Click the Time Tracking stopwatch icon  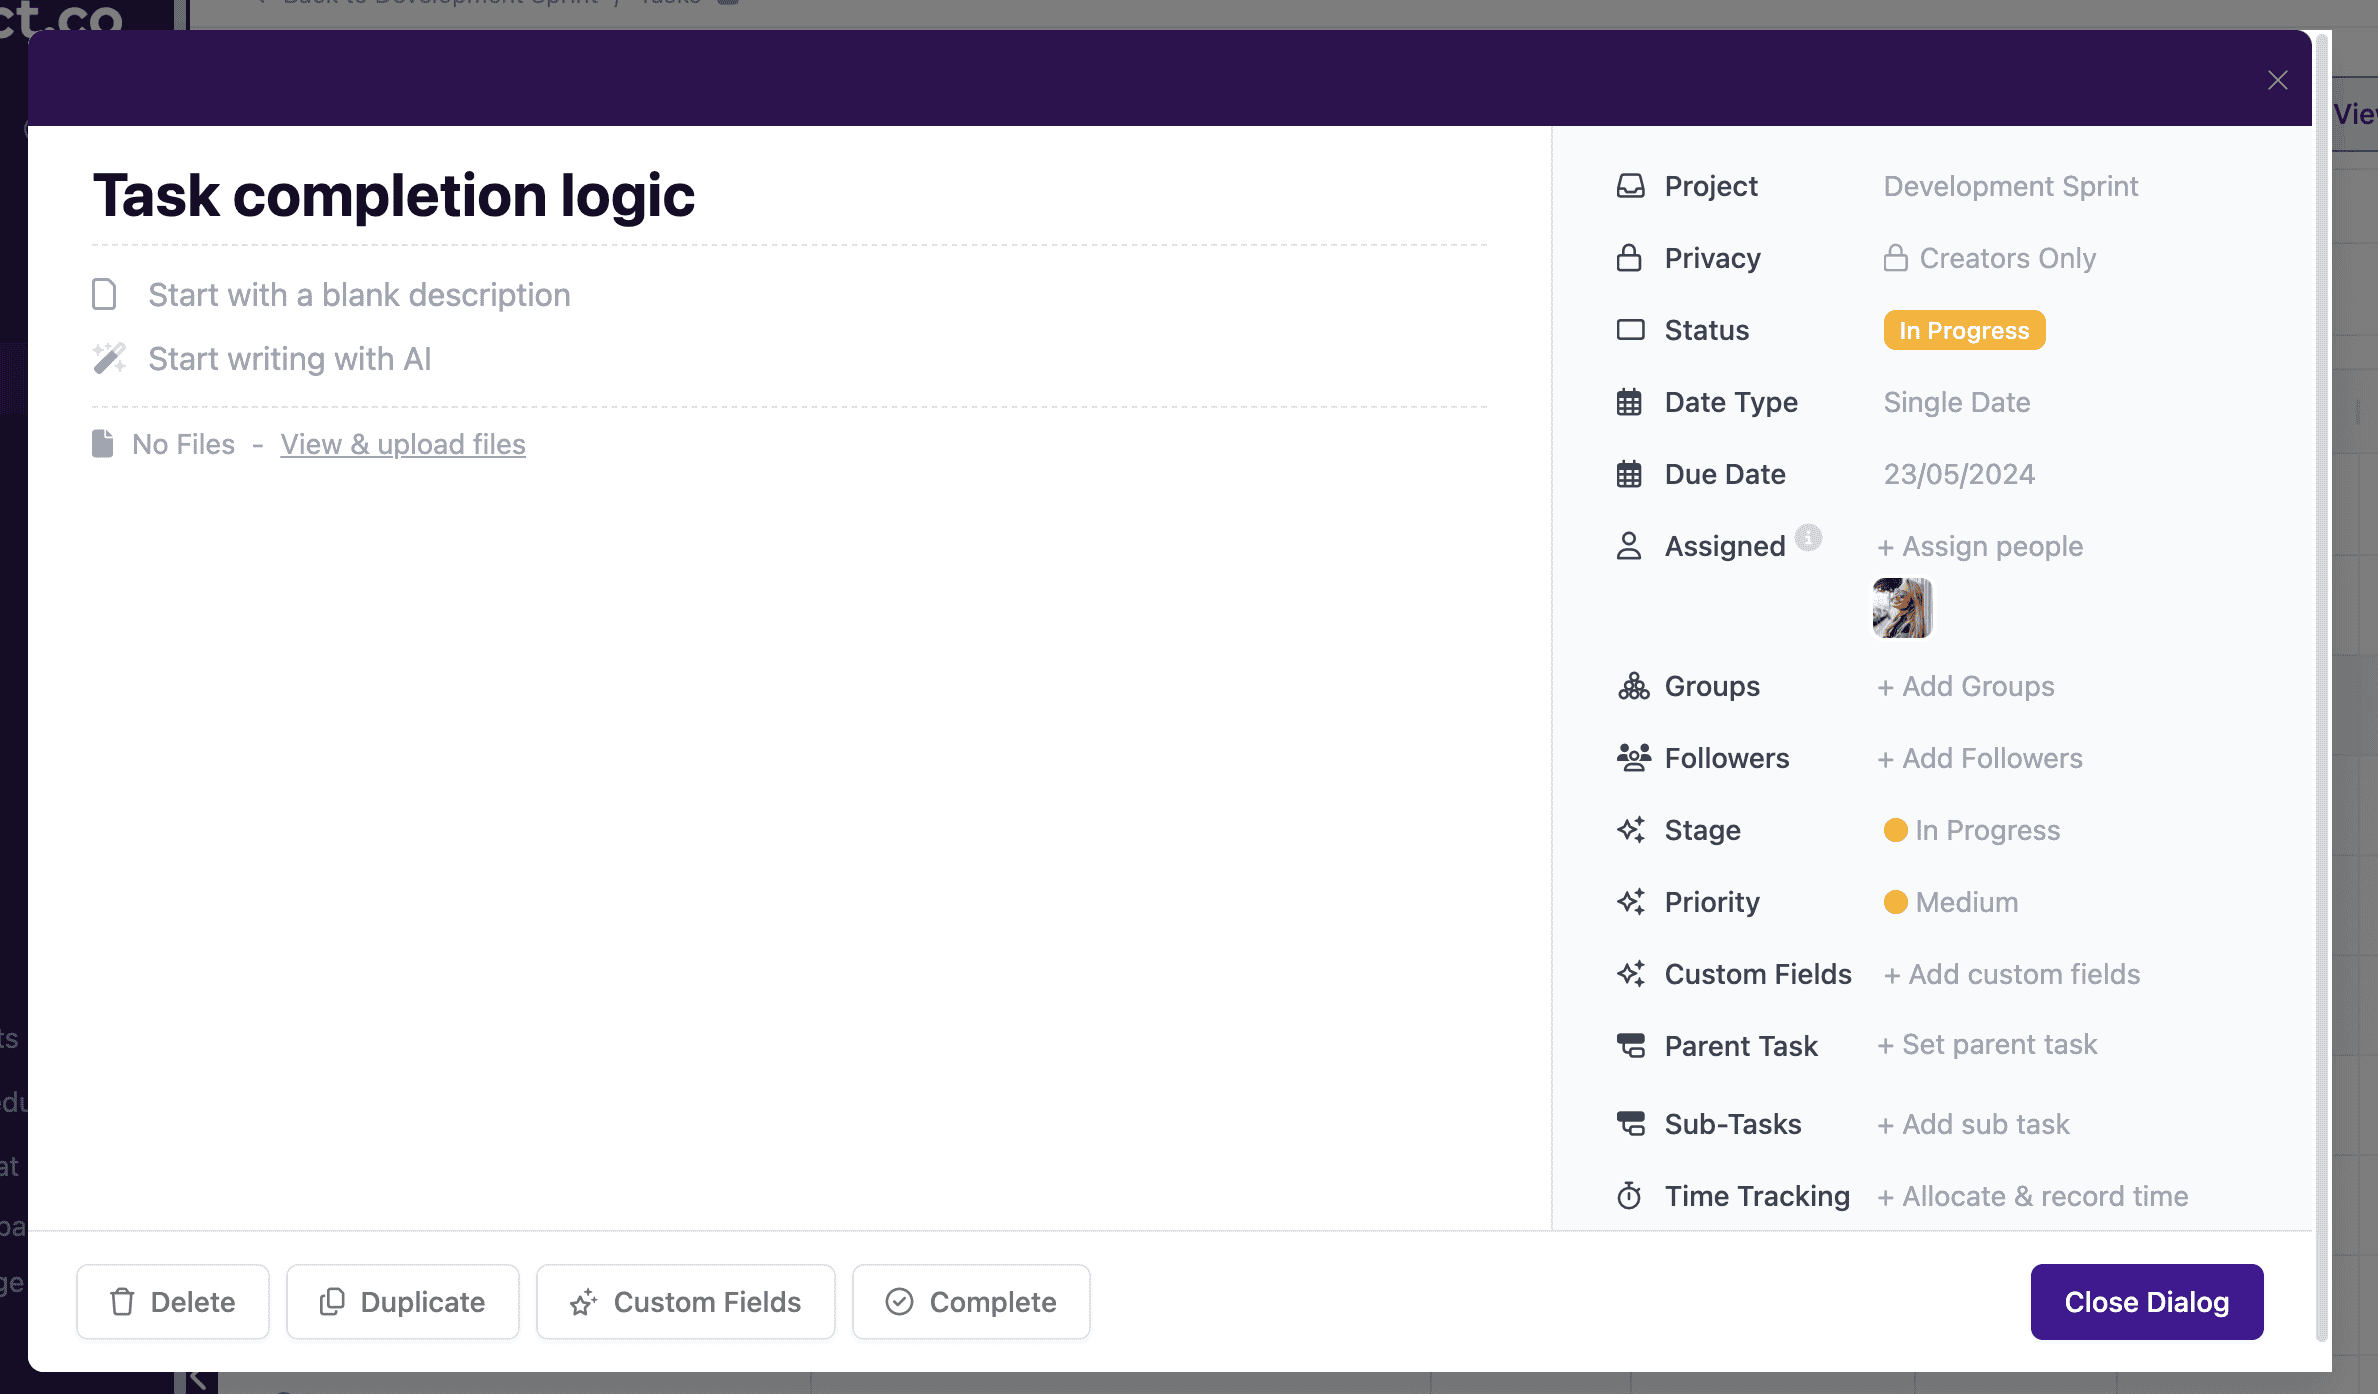coord(1629,1196)
